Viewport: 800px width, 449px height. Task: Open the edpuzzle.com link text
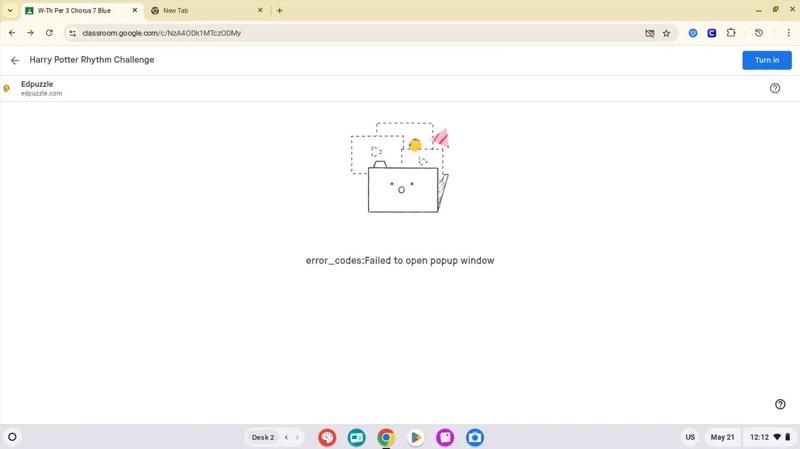[41, 93]
